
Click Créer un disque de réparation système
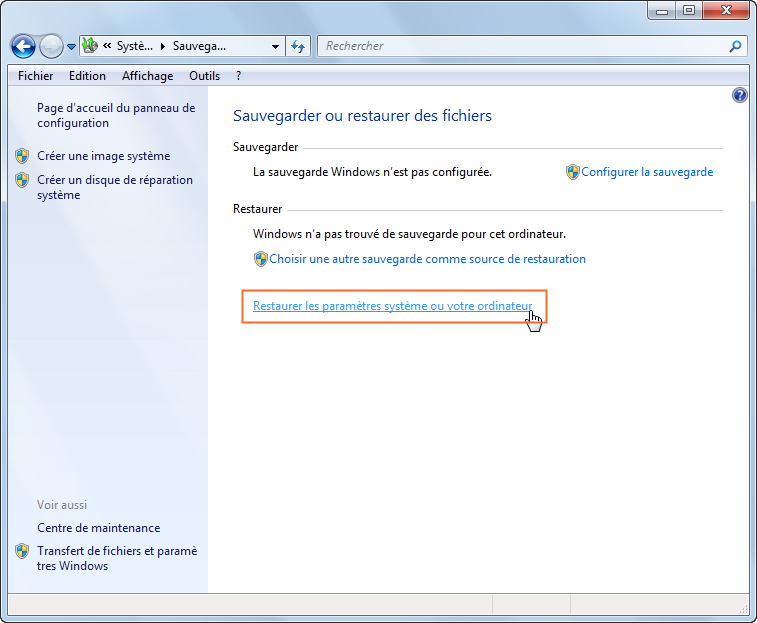click(115, 187)
